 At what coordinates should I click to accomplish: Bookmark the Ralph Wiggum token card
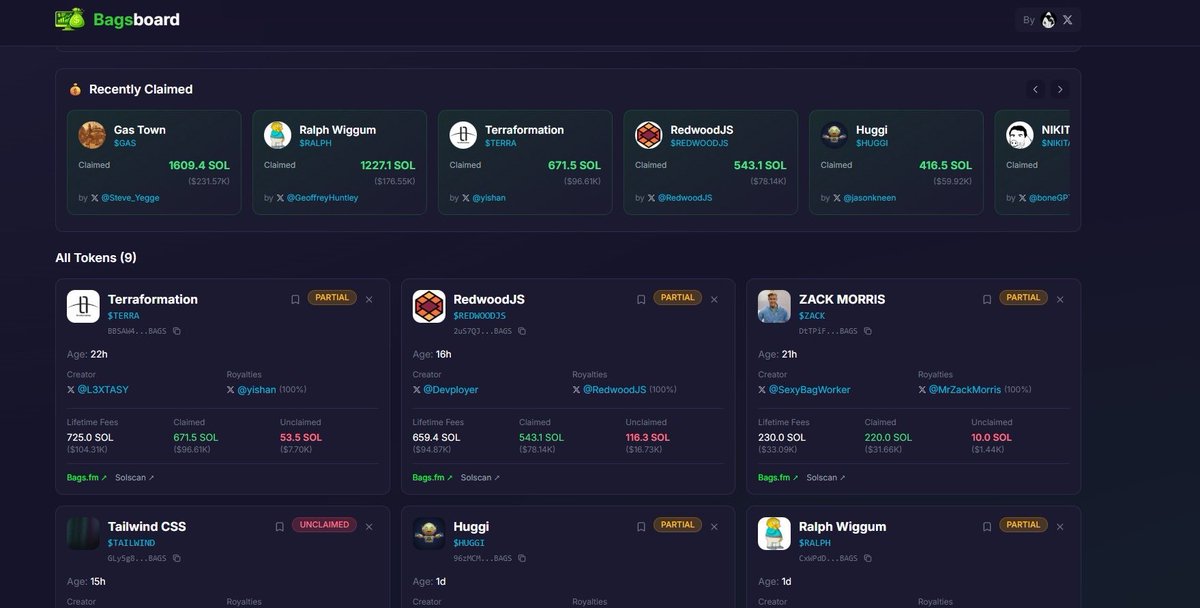[x=987, y=526]
